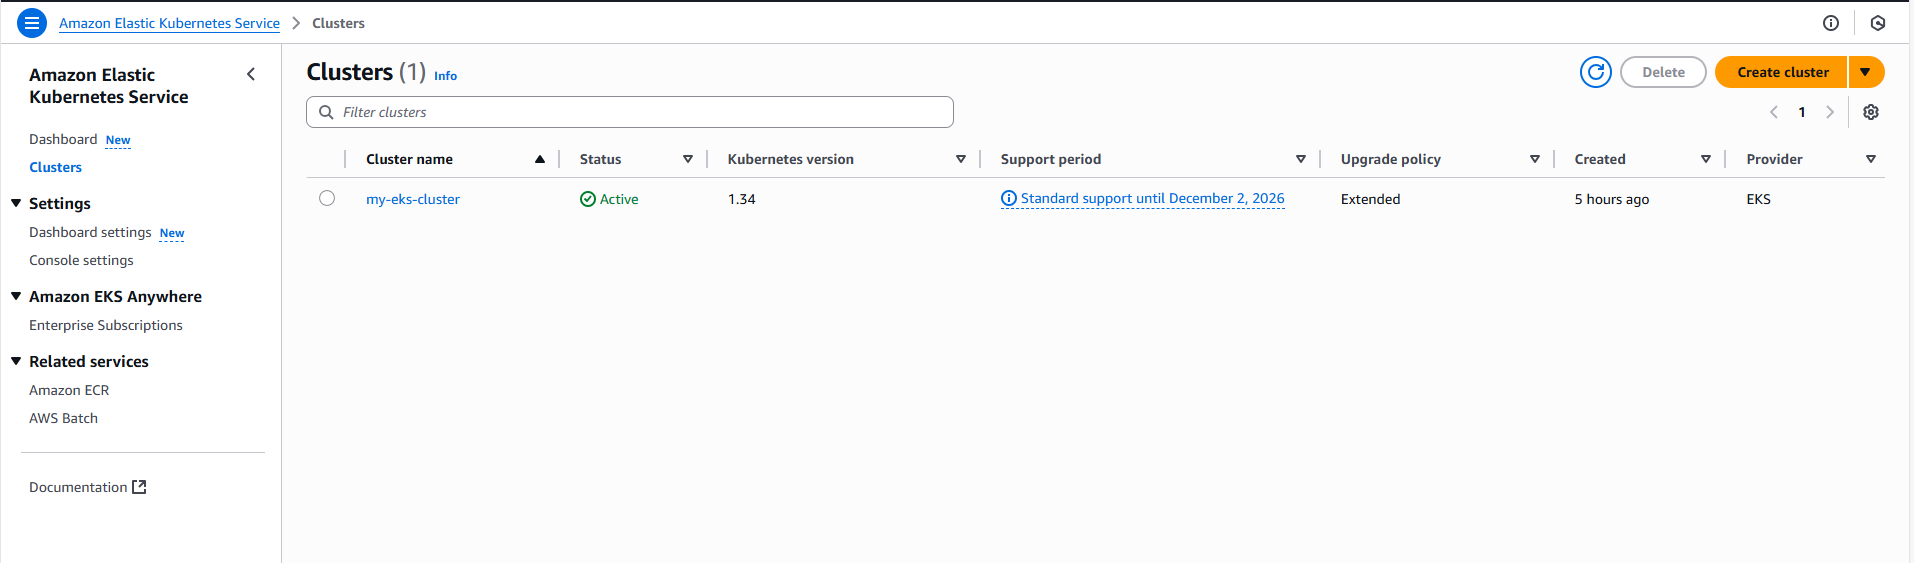
Task: Toggle sorting on the Status column
Action: [688, 159]
